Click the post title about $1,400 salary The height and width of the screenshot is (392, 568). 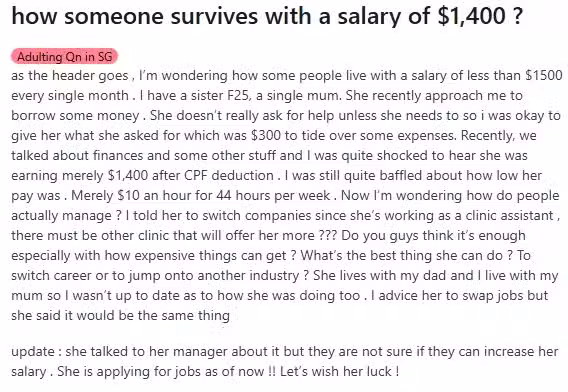[x=267, y=16]
